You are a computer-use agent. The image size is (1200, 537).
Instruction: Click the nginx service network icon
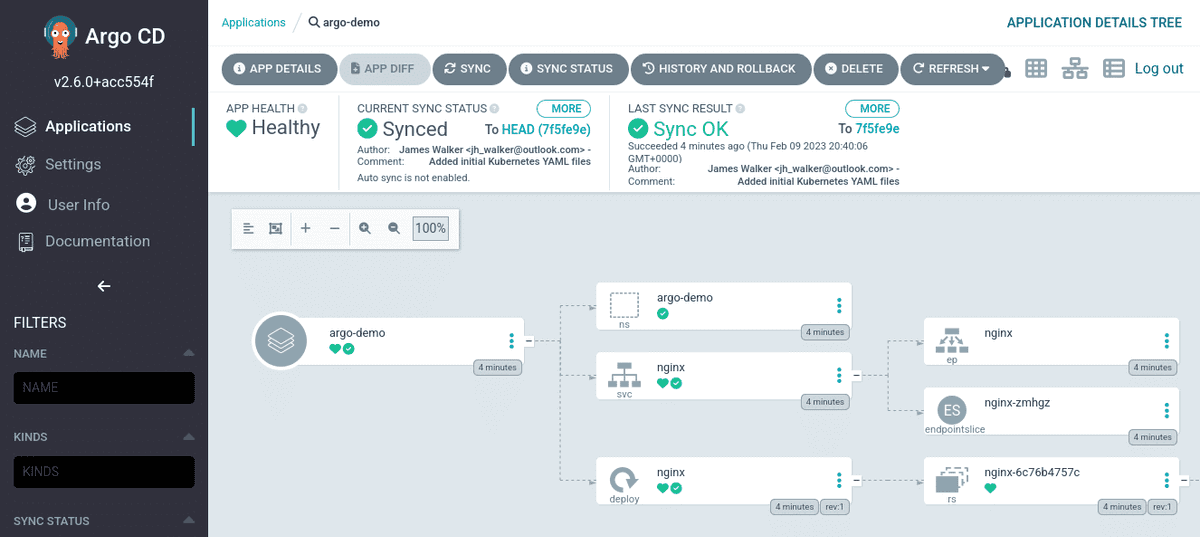pyautogui.click(x=624, y=375)
